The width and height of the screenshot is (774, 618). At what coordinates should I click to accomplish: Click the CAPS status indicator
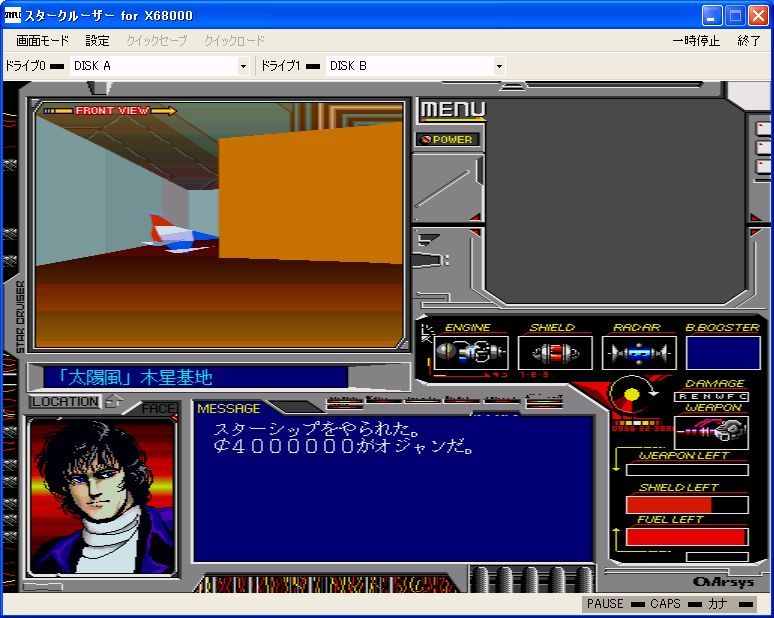[675, 604]
